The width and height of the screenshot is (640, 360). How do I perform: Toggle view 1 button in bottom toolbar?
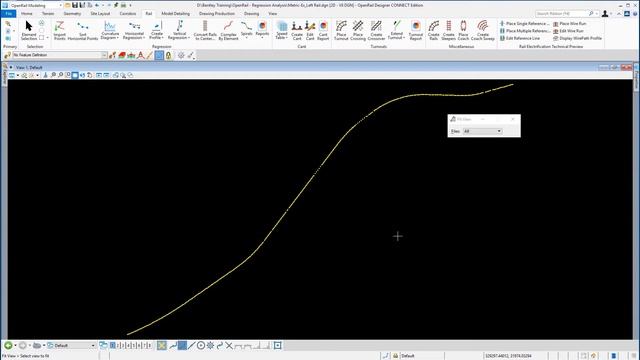click(113, 345)
